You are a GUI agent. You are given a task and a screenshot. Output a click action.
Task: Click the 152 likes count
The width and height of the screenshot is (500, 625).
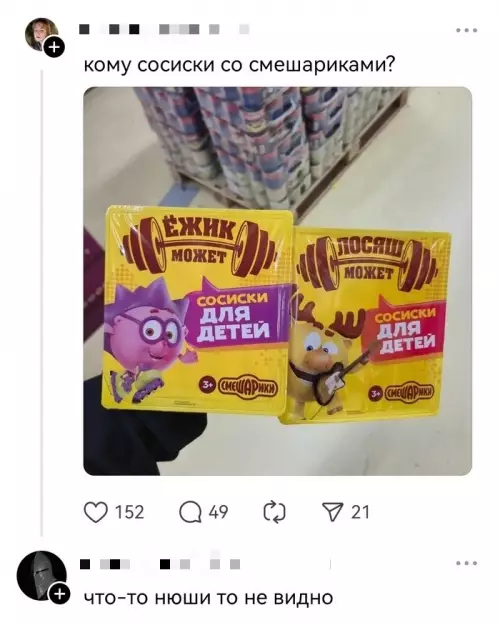click(x=129, y=512)
